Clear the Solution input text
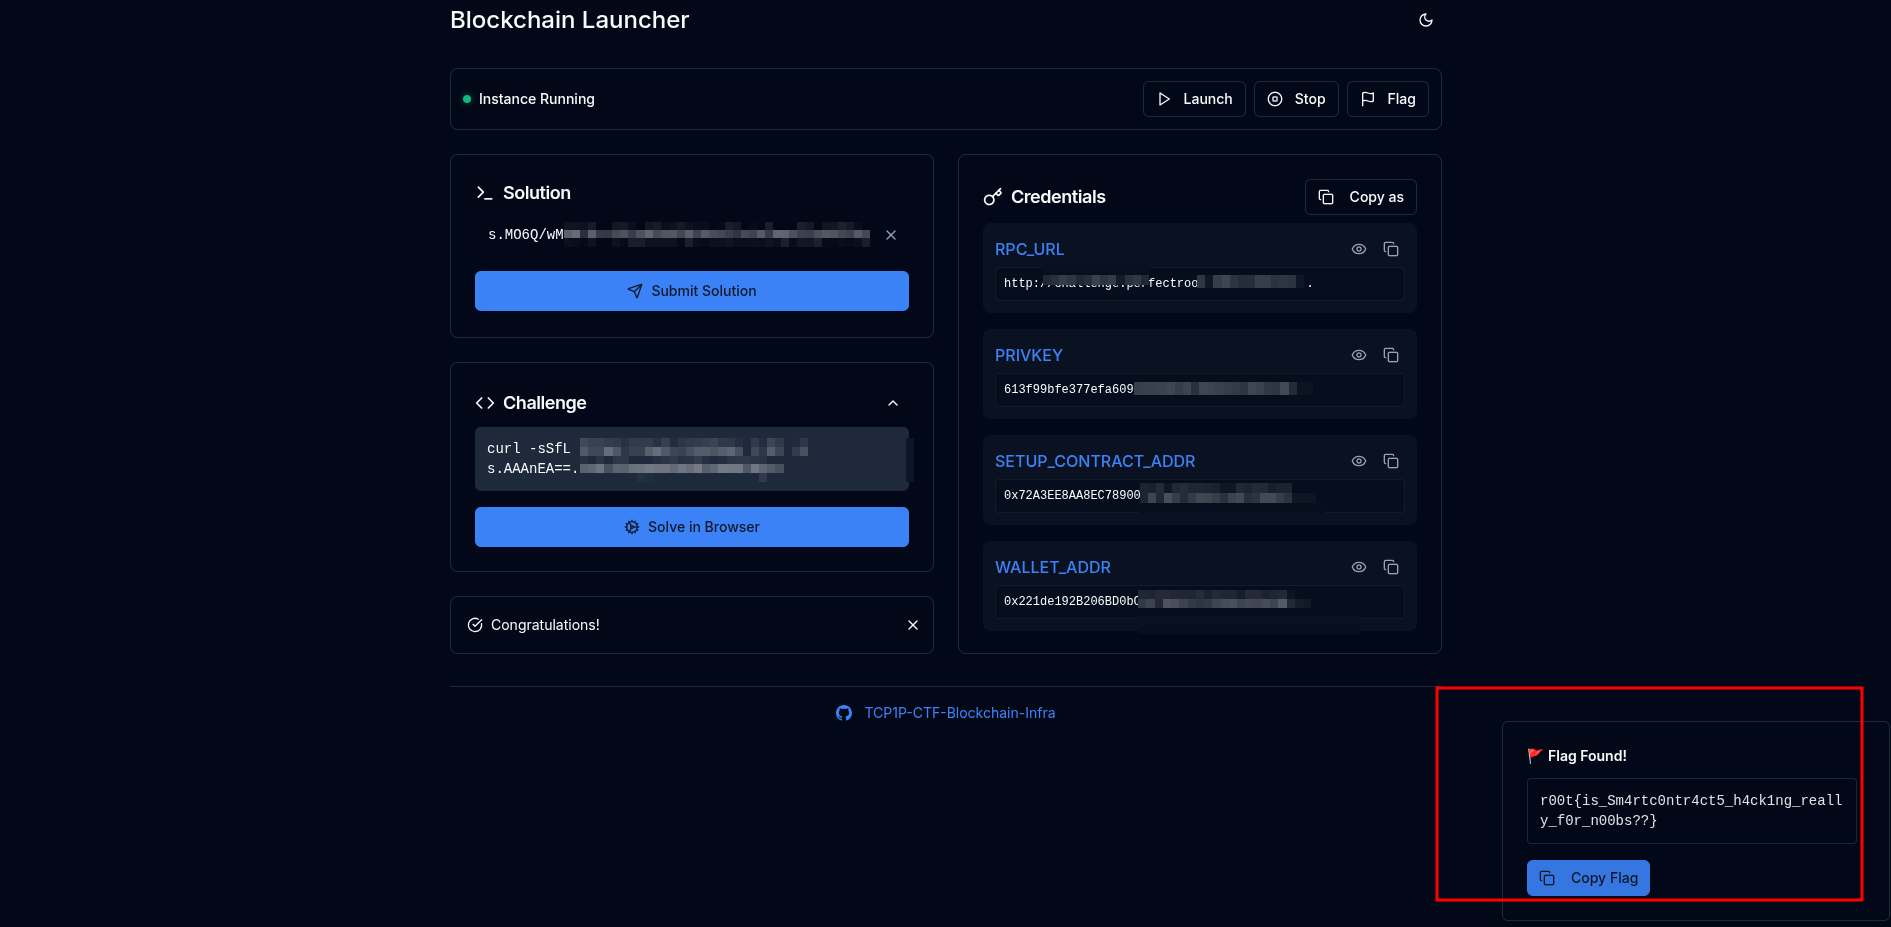 click(x=891, y=235)
